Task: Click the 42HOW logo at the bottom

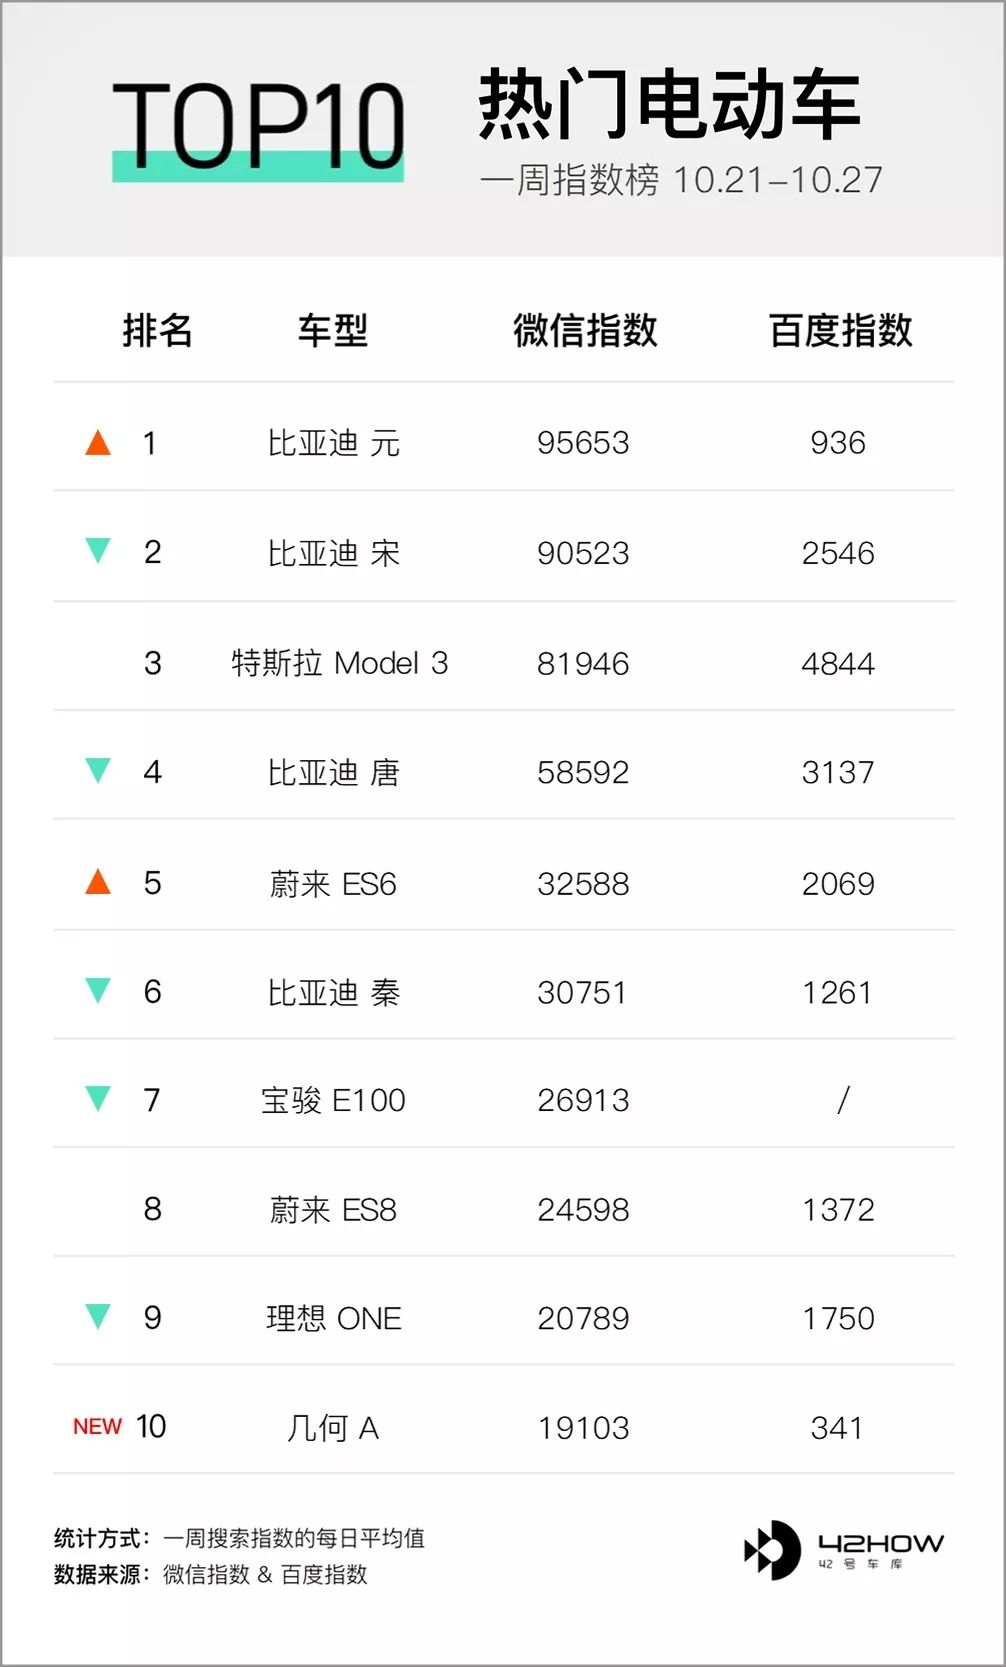Action: (843, 1550)
